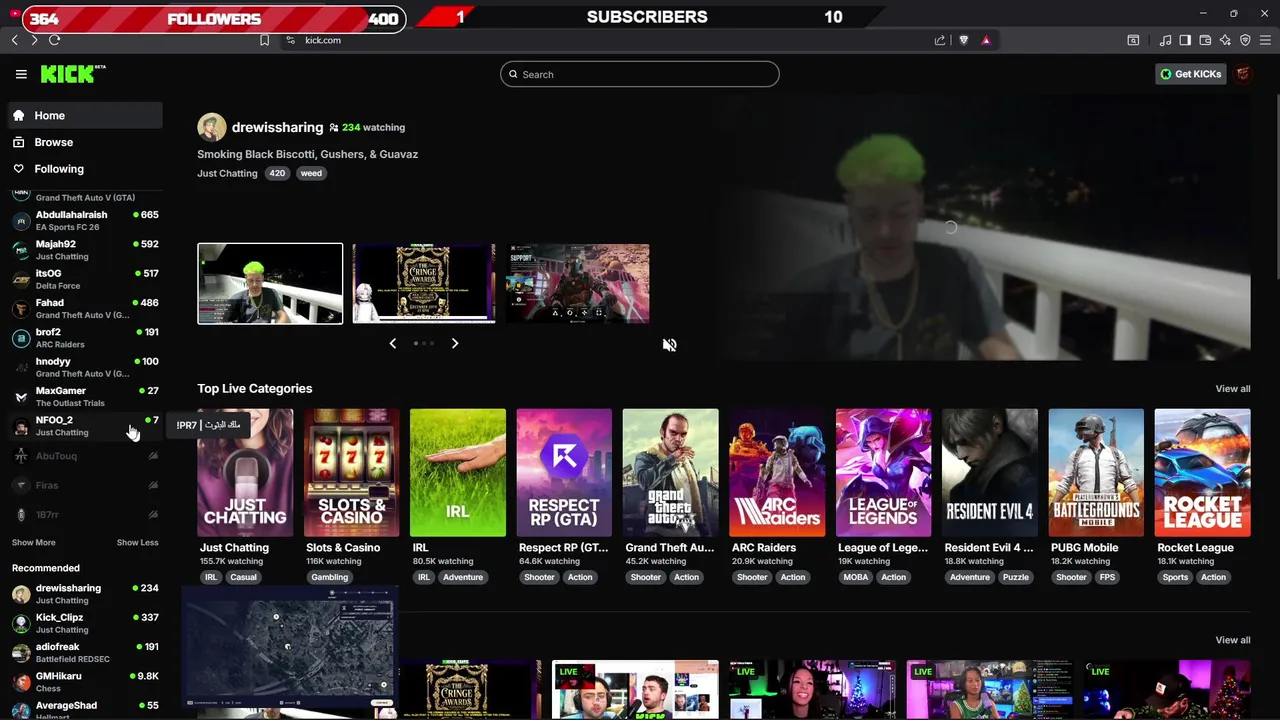Image resolution: width=1280 pixels, height=720 pixels.
Task: Click the lower View all link
Action: click(x=1232, y=640)
